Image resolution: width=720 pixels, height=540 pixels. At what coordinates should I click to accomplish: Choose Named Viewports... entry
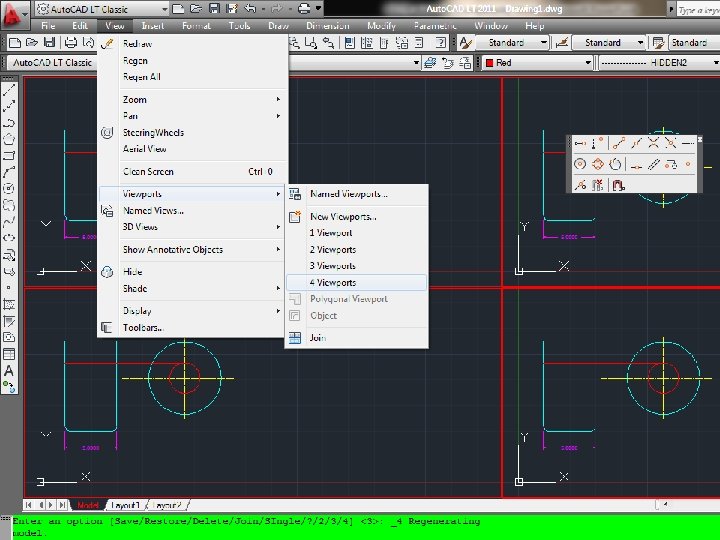356,194
